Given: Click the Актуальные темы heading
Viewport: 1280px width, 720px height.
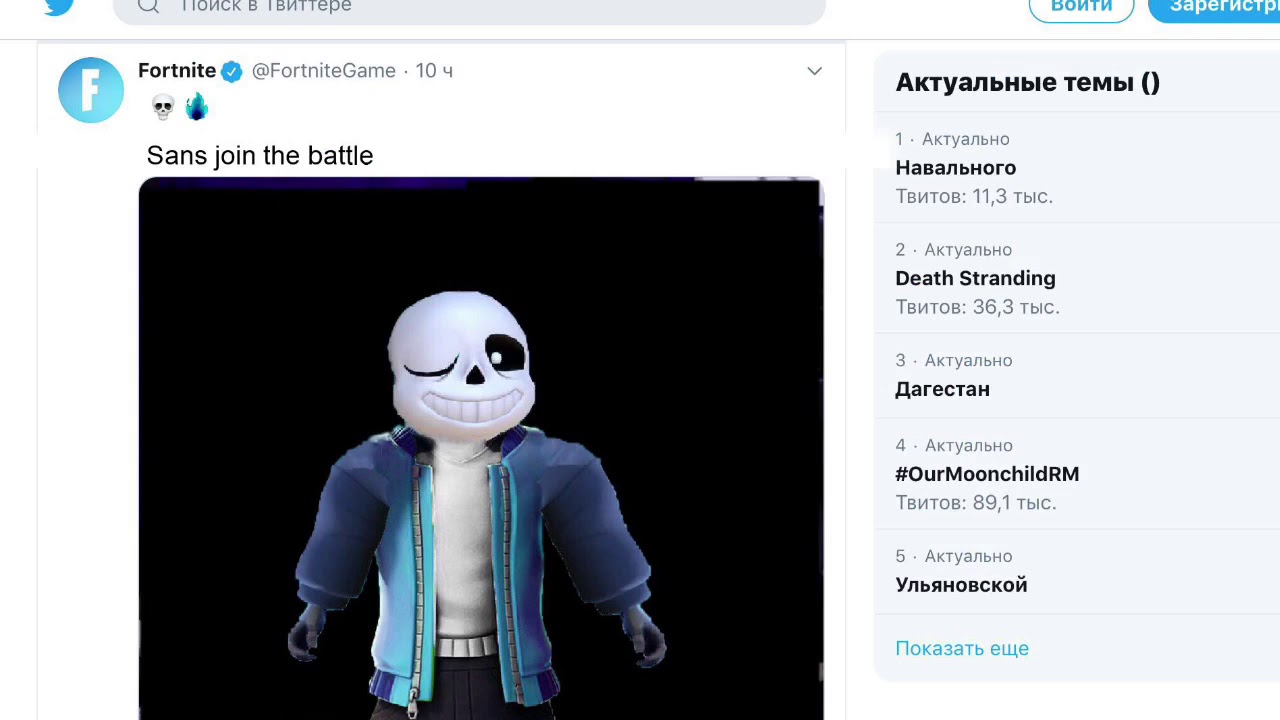Looking at the screenshot, I should [x=1027, y=83].
